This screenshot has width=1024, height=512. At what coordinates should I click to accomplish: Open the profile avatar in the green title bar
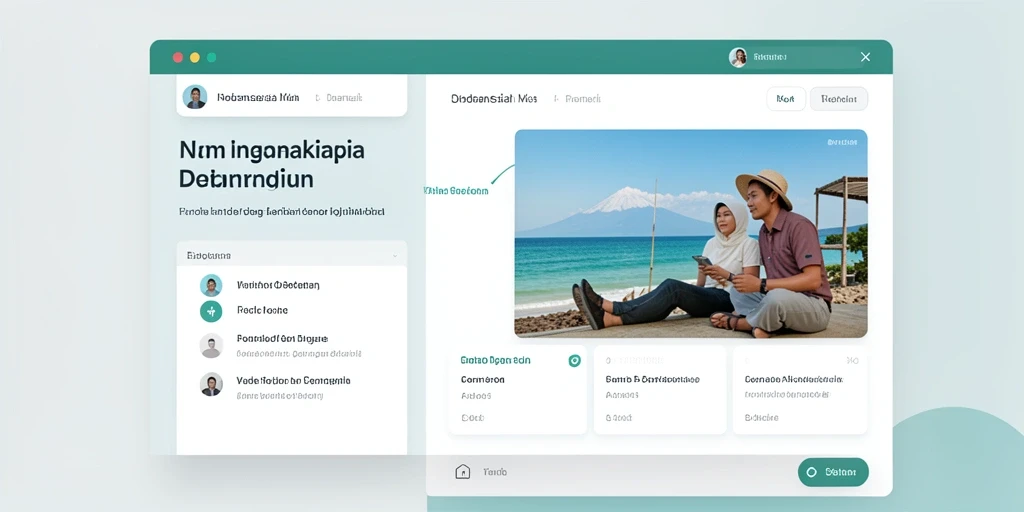(738, 57)
